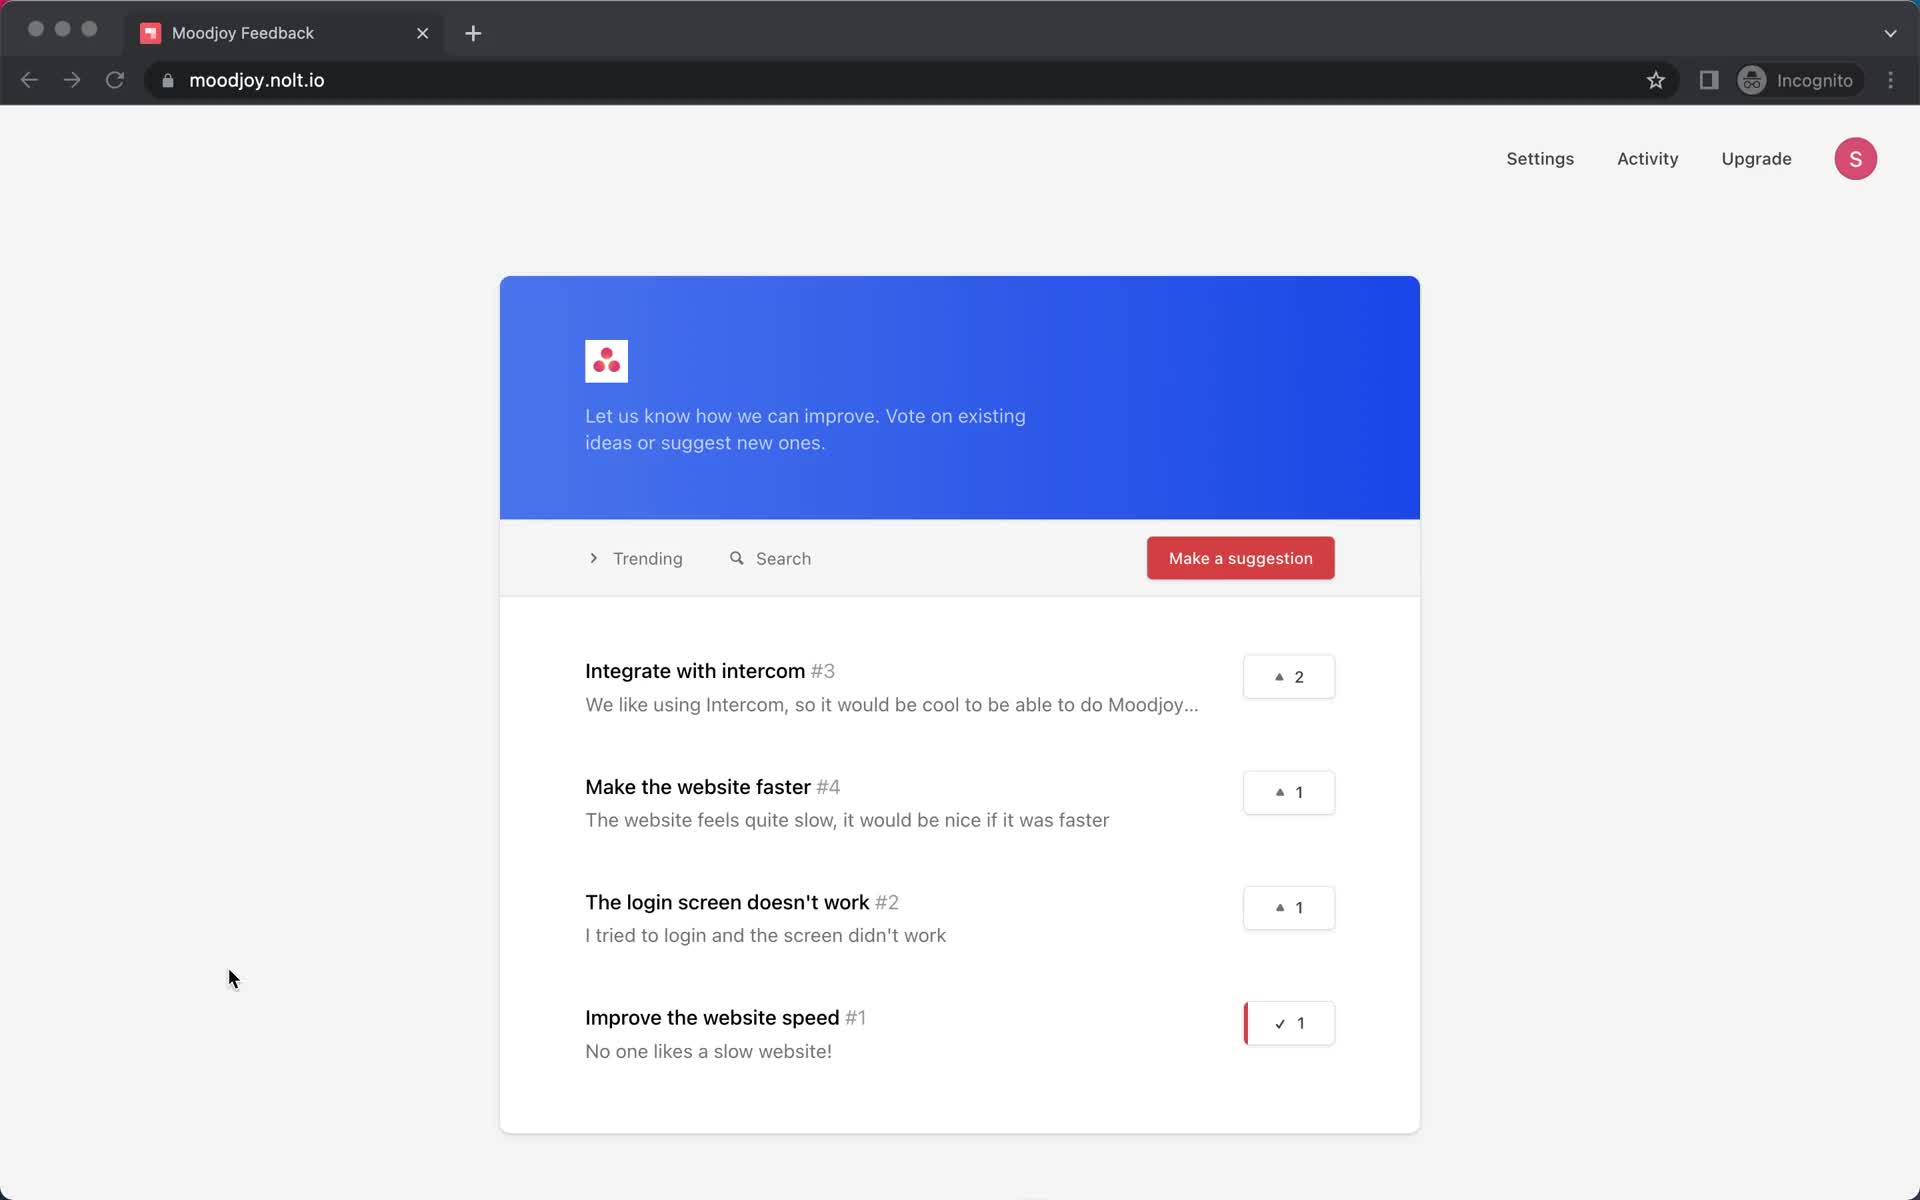Toggle vote on Improve the website speed #1
1920x1200 pixels.
1288,1022
